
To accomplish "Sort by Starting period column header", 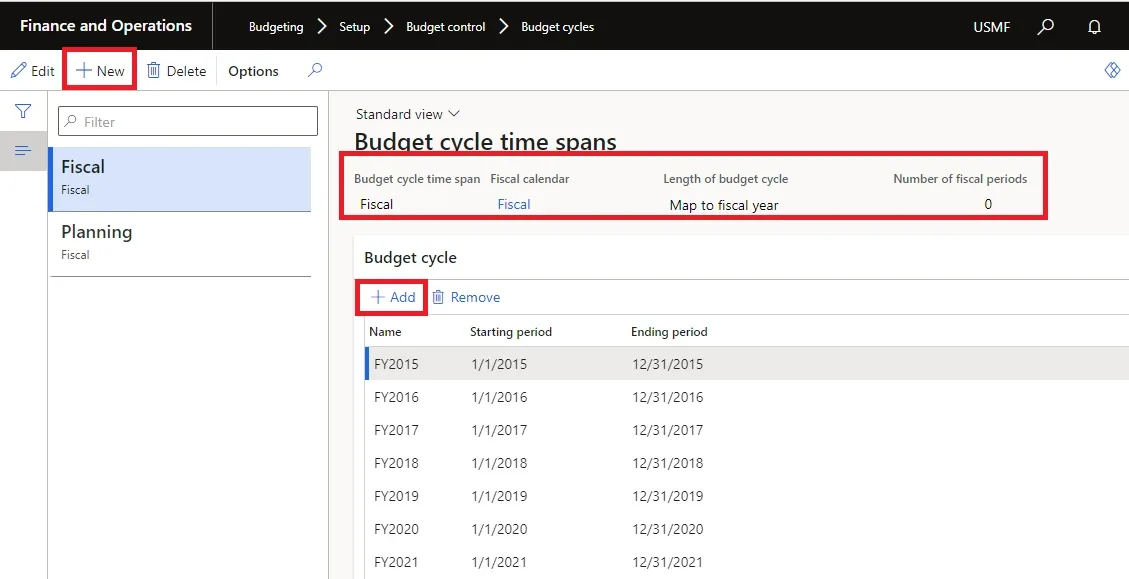I will coord(510,332).
